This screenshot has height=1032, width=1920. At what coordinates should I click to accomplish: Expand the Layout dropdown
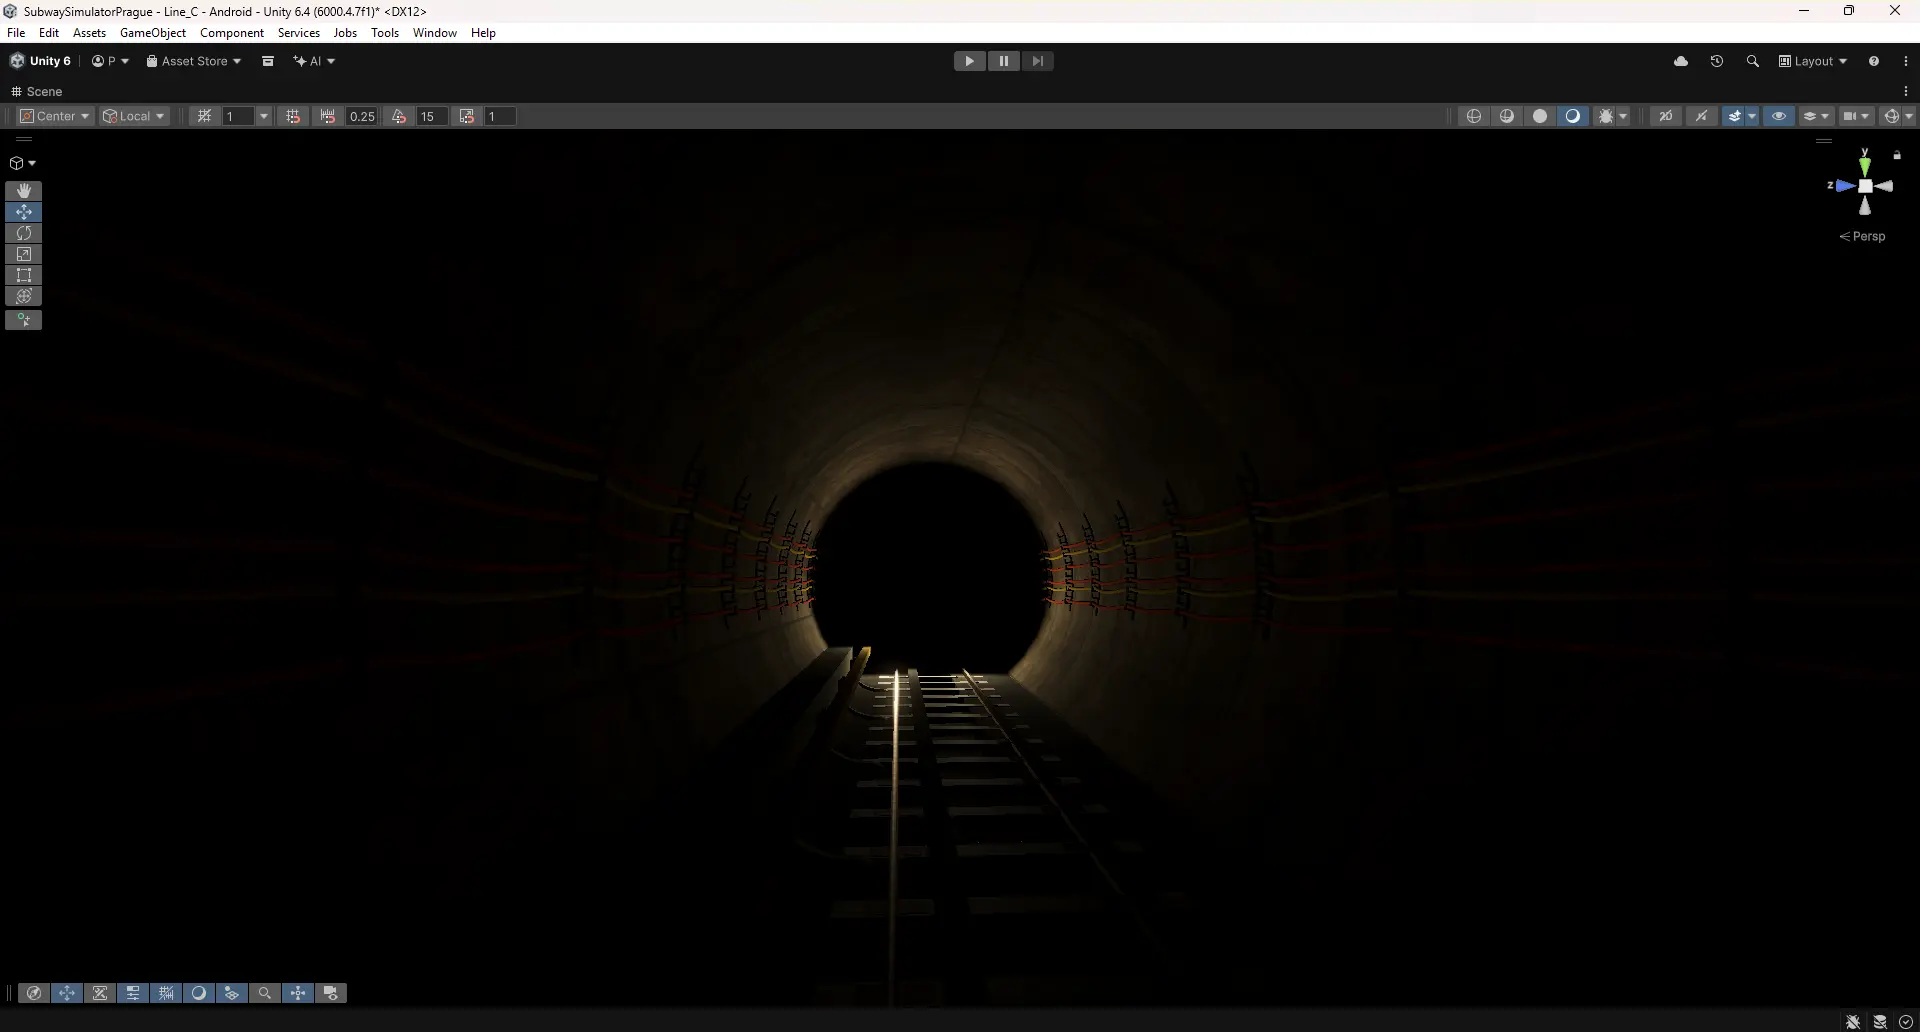pyautogui.click(x=1812, y=61)
